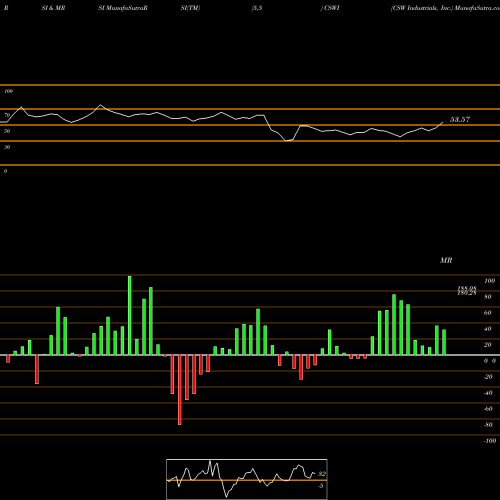This screenshot has height=500, width=500.
Task: Click the 70 level label on RSI axis
Action: click(7, 115)
